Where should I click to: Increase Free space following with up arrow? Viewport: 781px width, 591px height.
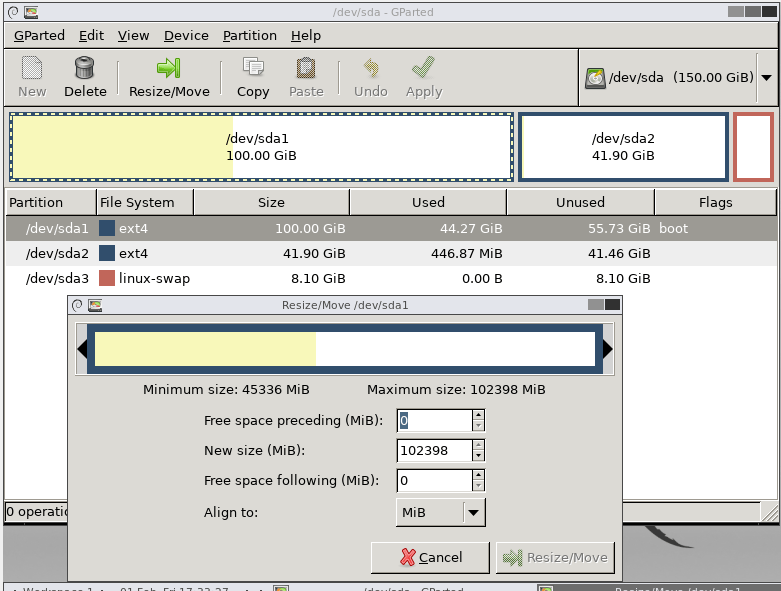pos(478,475)
